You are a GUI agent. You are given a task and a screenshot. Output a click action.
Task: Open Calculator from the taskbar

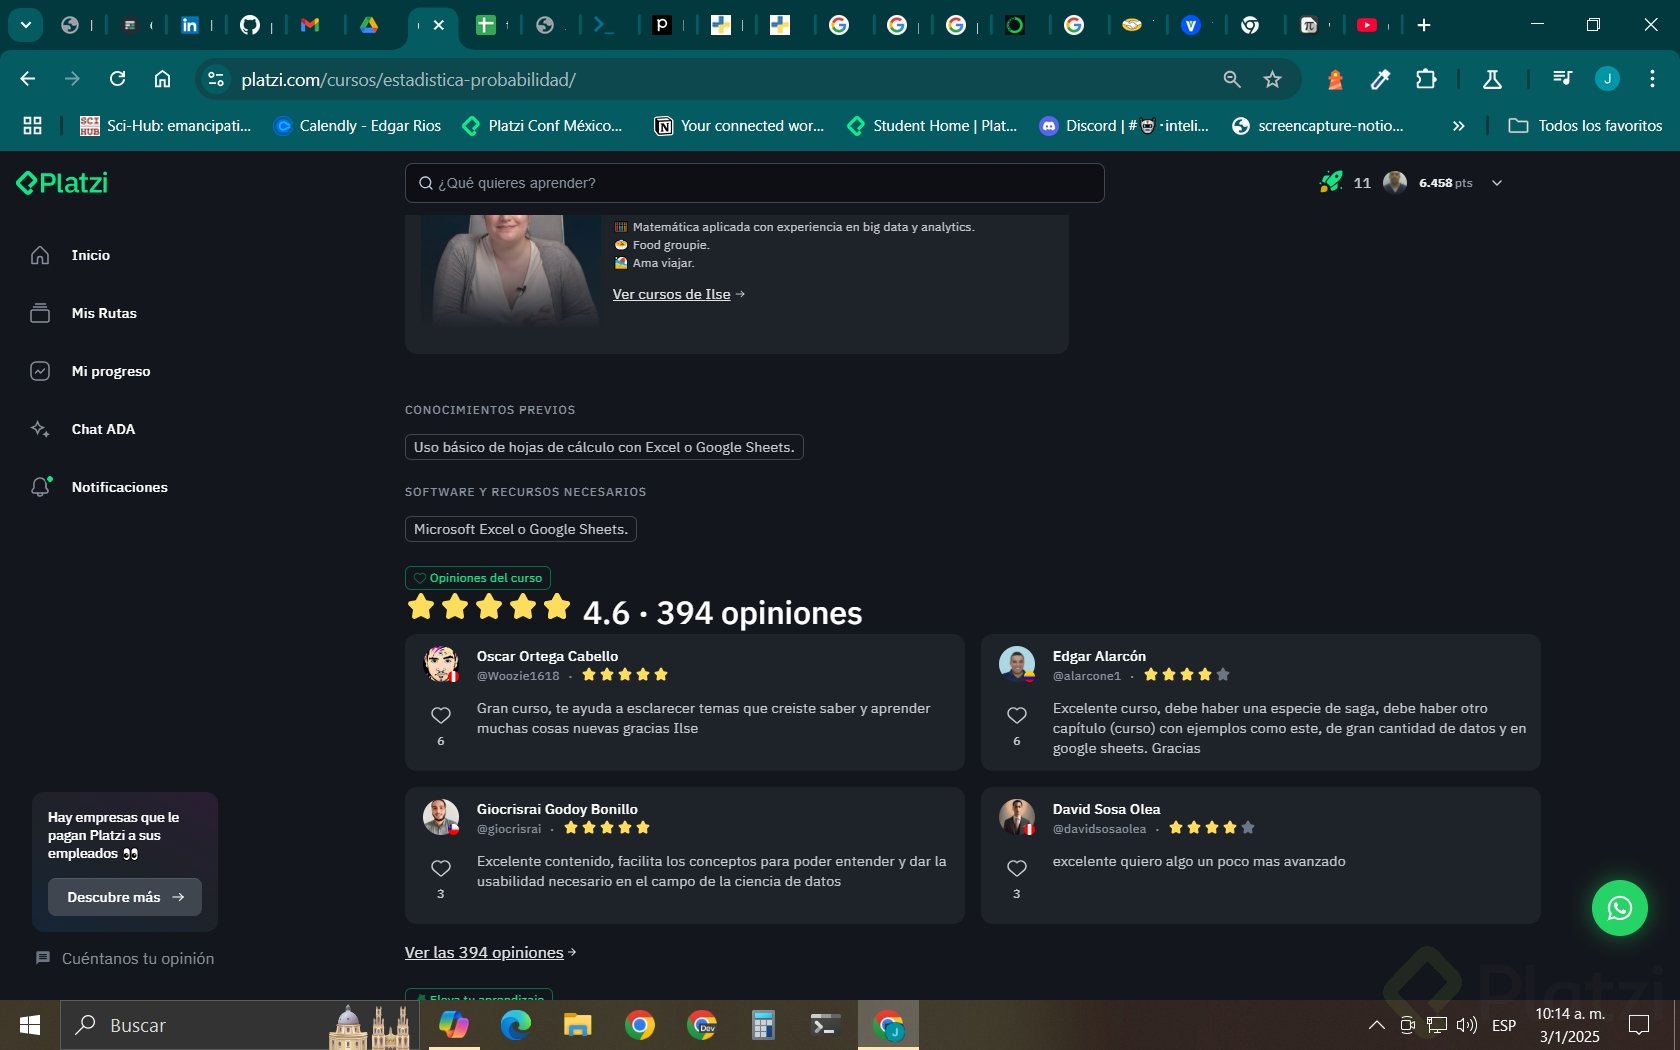pyautogui.click(x=764, y=1025)
